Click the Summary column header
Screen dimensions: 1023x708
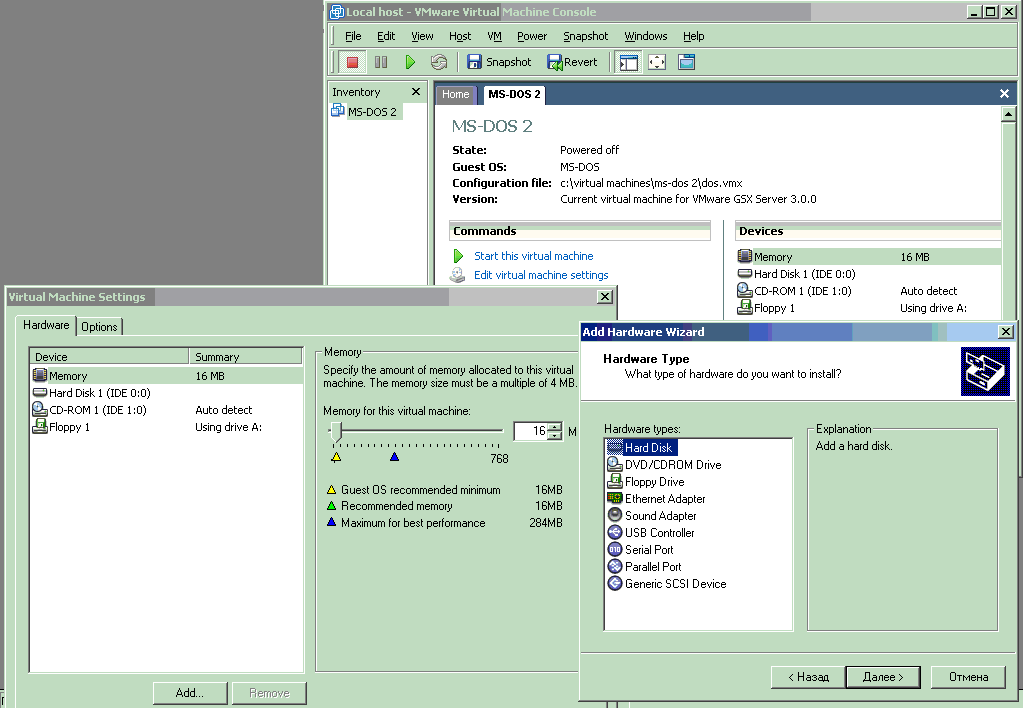pyautogui.click(x=246, y=357)
